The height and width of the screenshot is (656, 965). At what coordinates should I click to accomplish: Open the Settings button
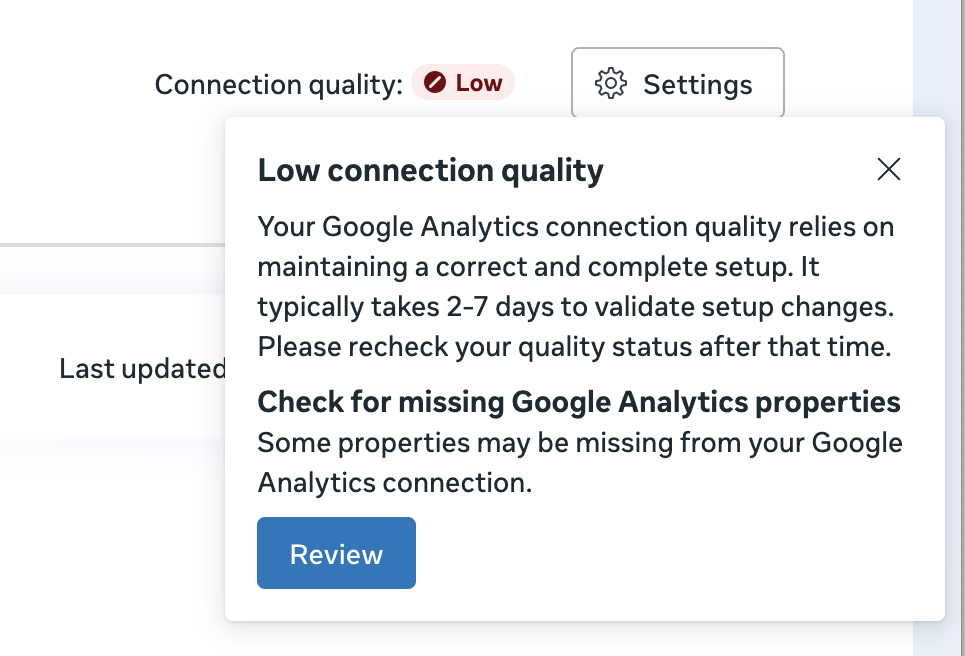678,82
